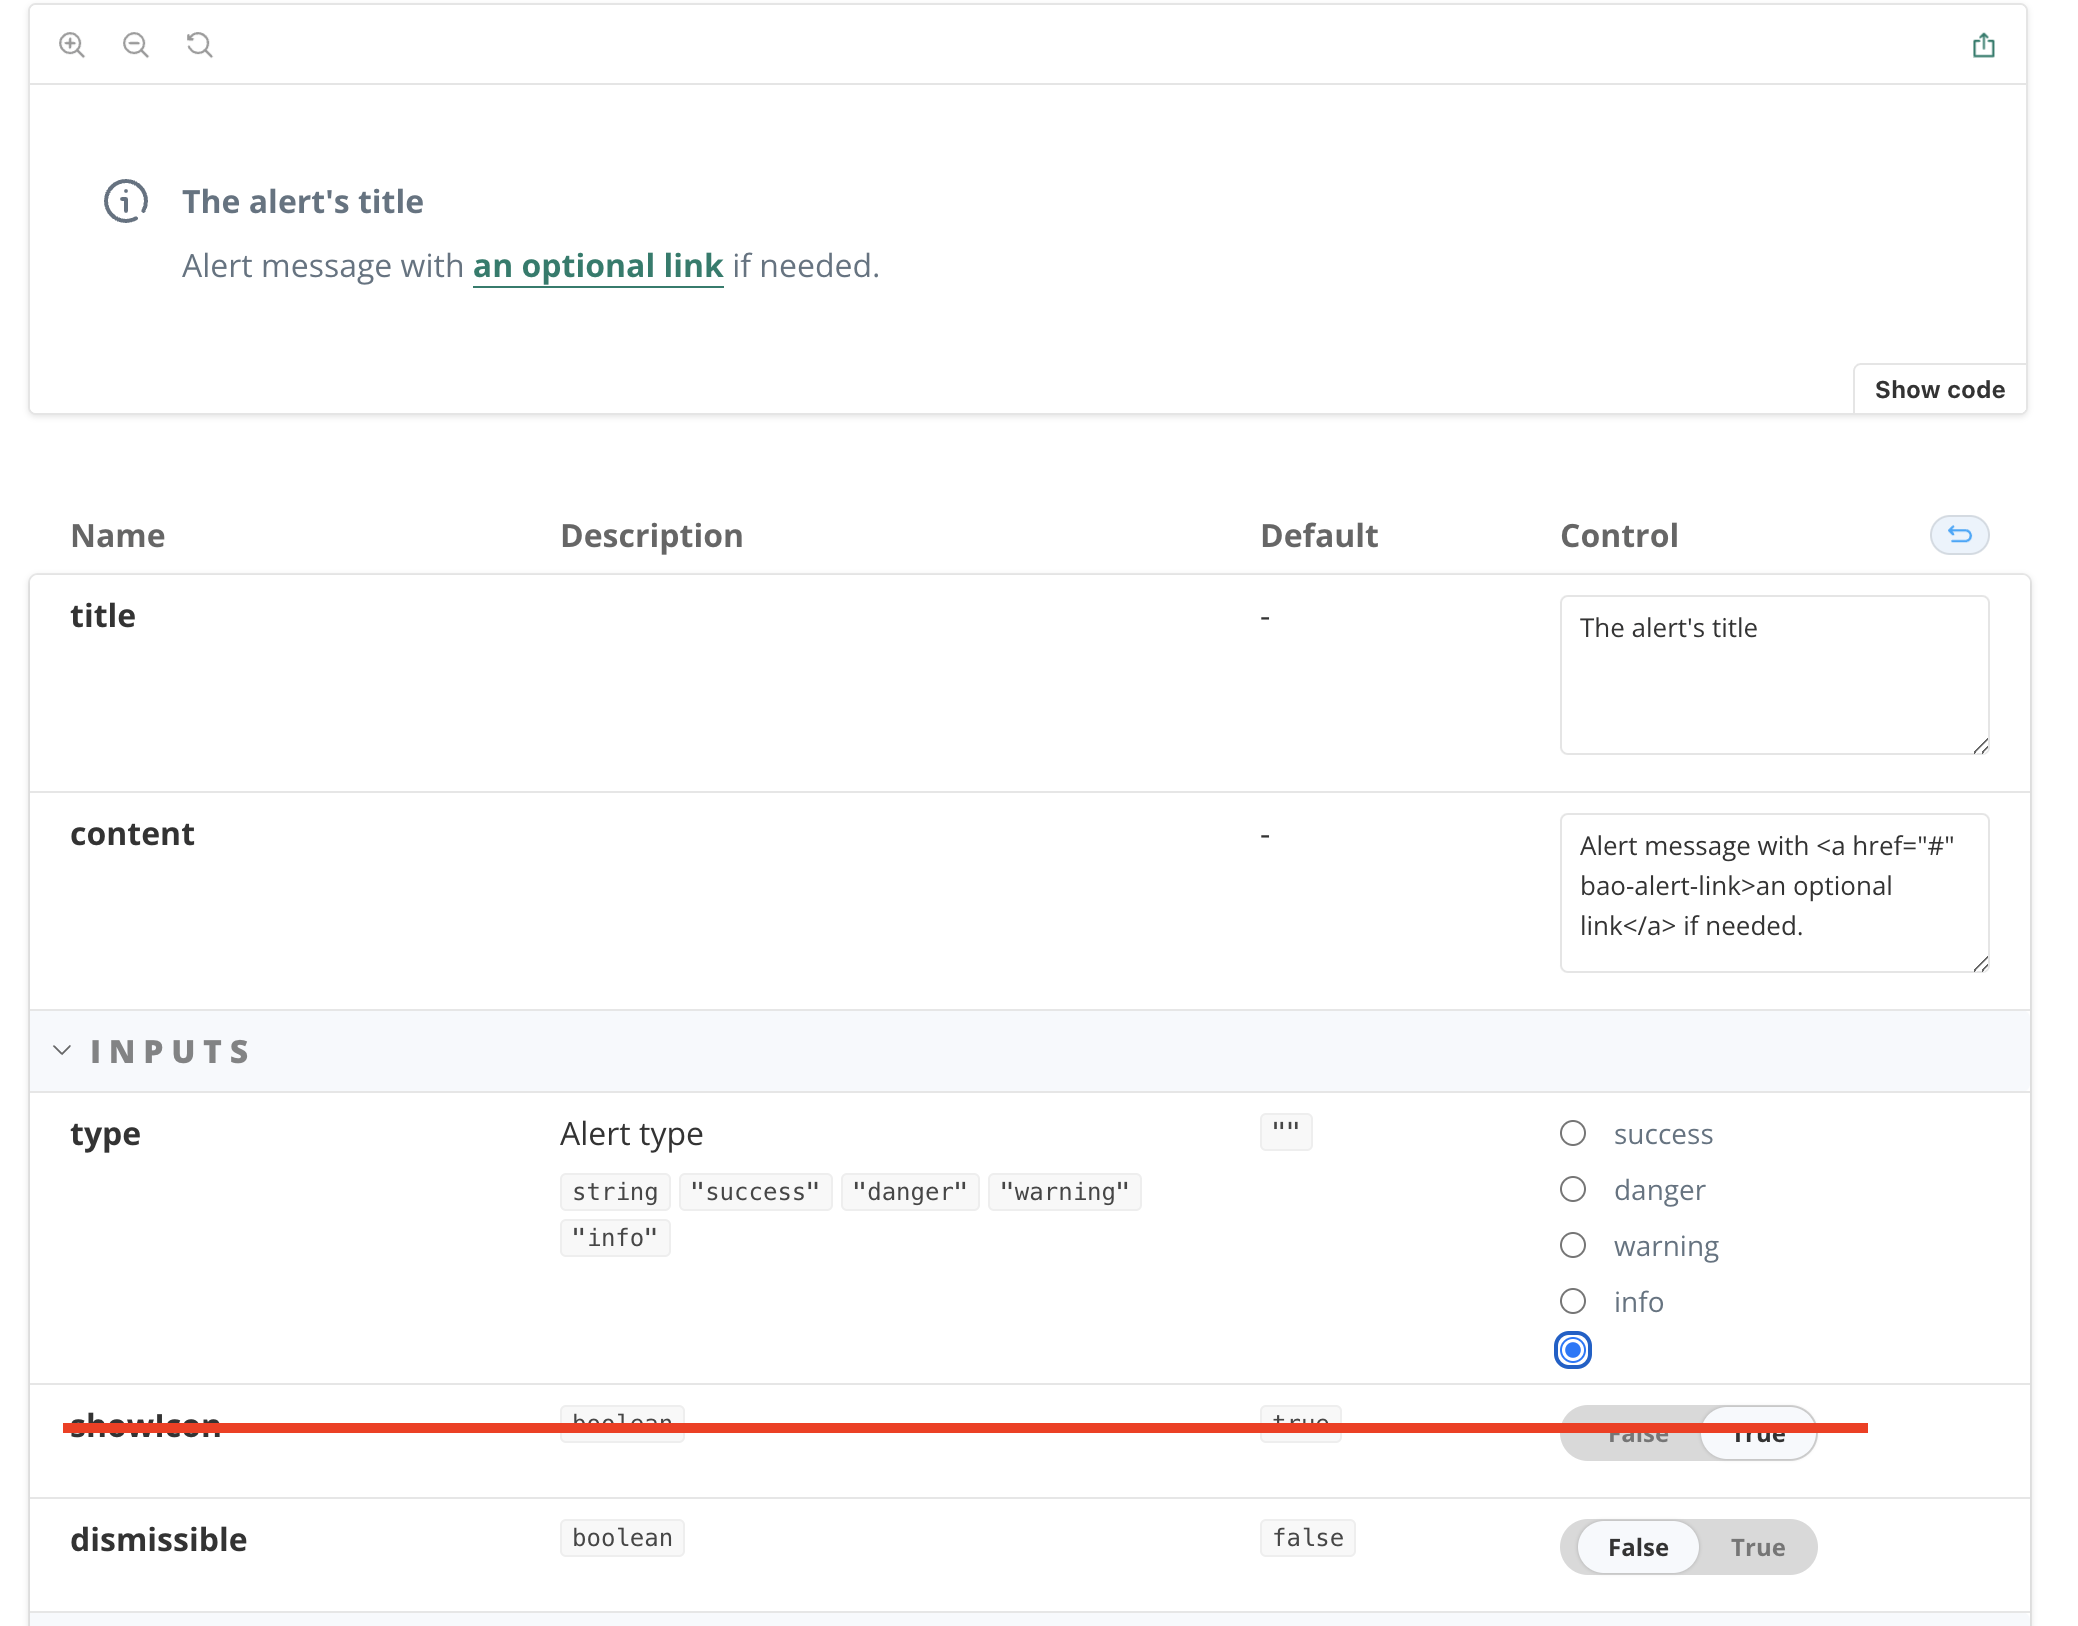Reset the preview zoom level

[x=199, y=44]
